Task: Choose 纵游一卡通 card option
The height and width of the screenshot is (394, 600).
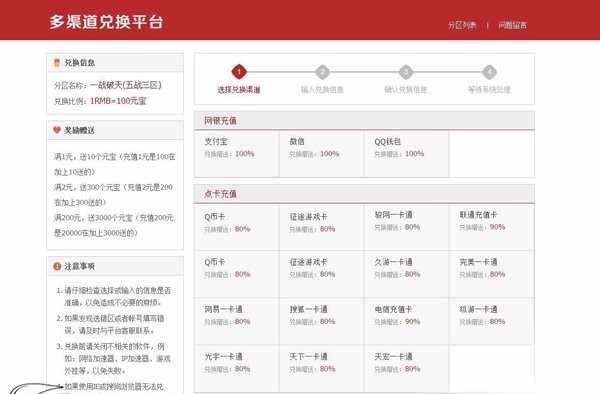Action: [x=492, y=321]
